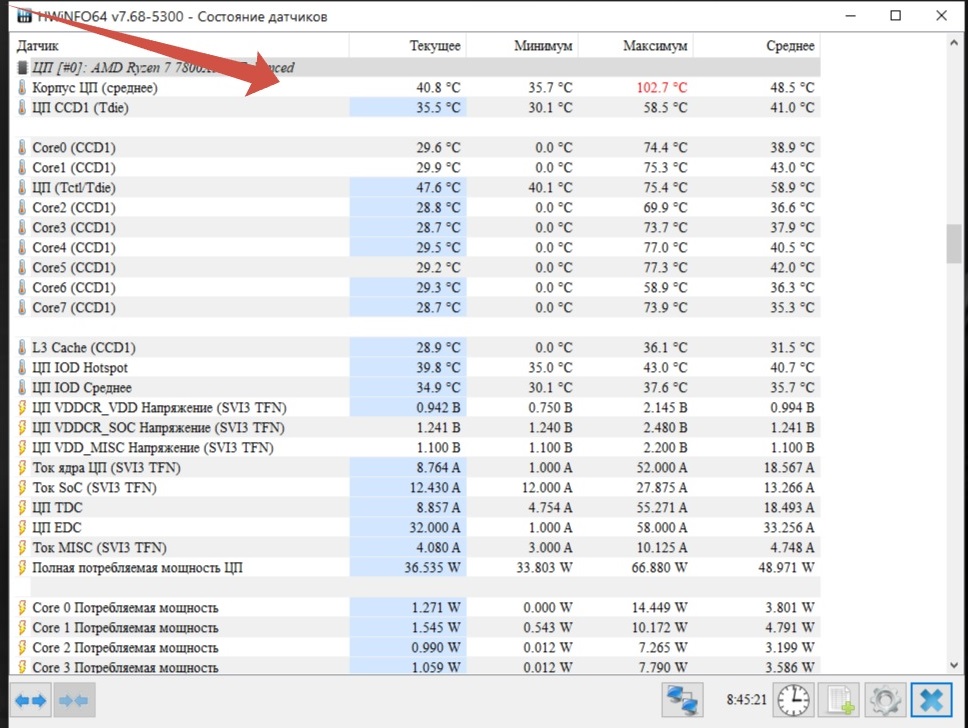Select ЦП VDD_MISC Напряжение row
972x728 pixels.
point(417,447)
